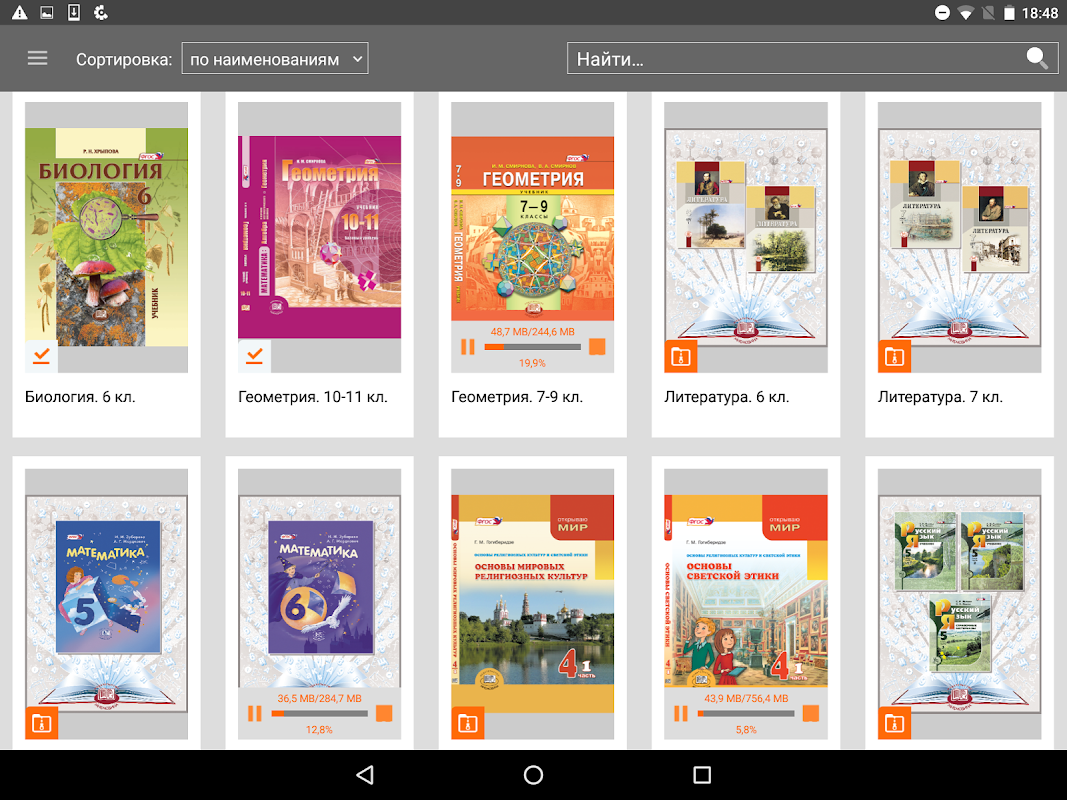Tap the magnifying glass search icon
The width and height of the screenshot is (1067, 800).
[1037, 59]
